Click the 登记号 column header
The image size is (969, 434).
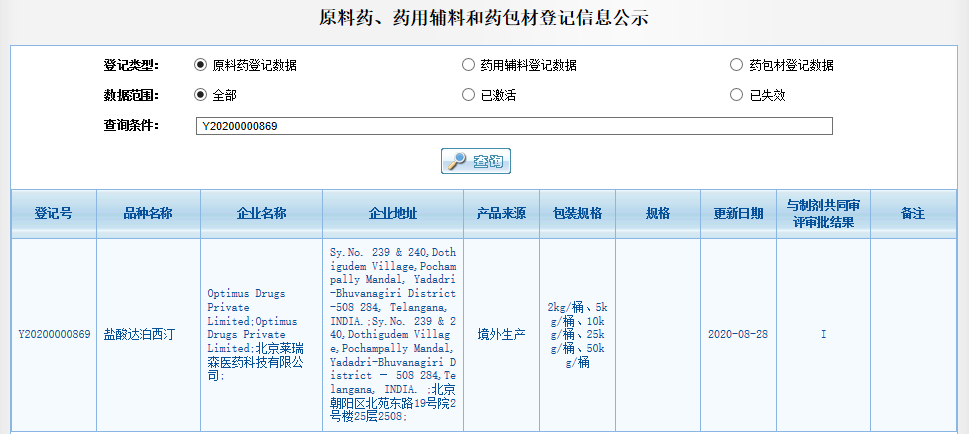54,214
